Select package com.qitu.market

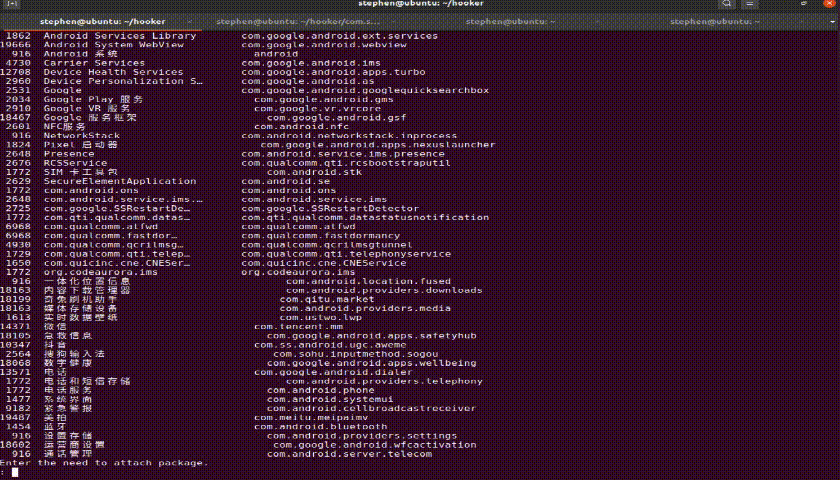pyautogui.click(x=327, y=299)
